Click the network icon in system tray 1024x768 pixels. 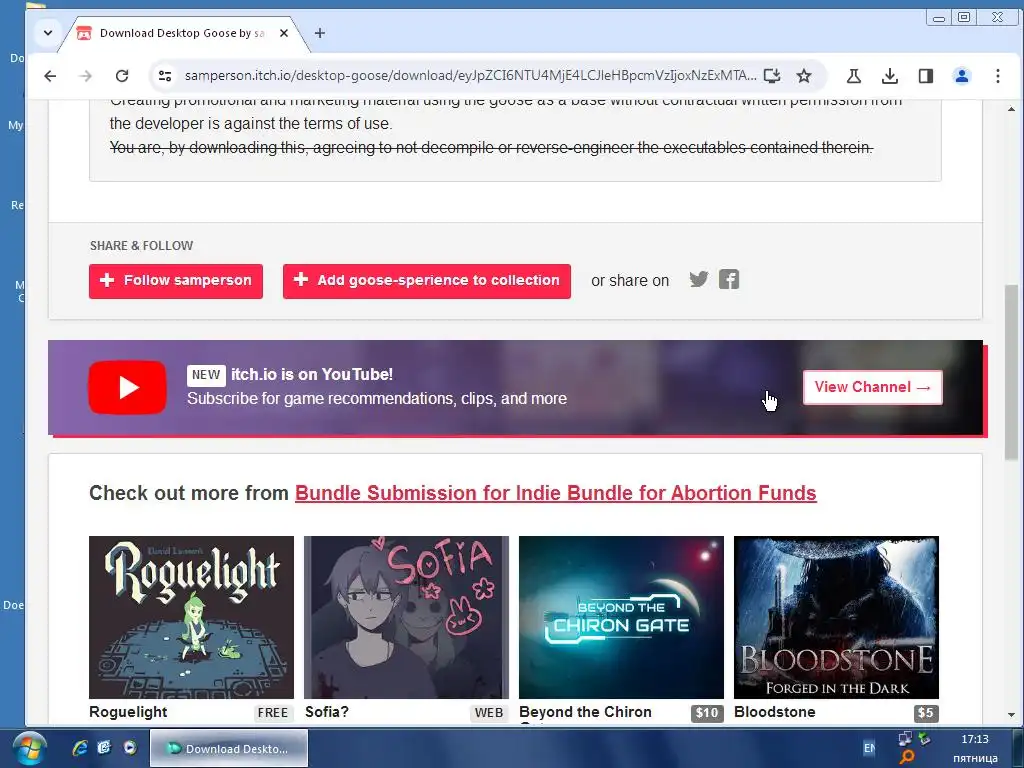tap(905, 739)
